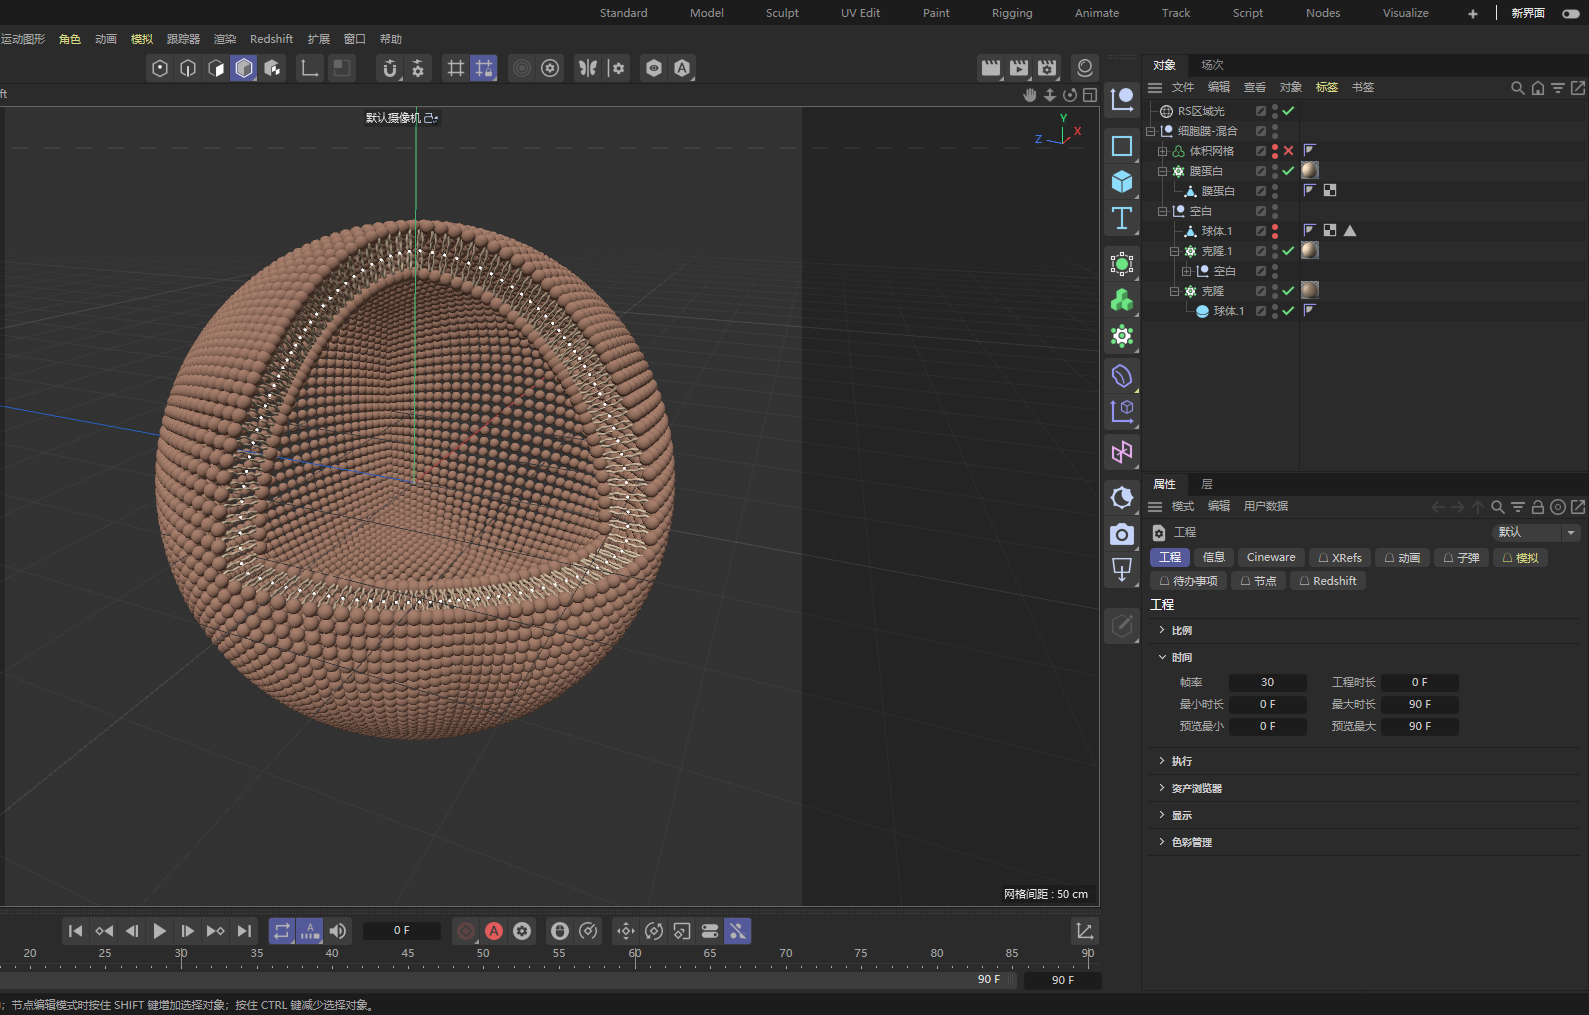Toggle enable checkmark for RS区域光

1288,111
